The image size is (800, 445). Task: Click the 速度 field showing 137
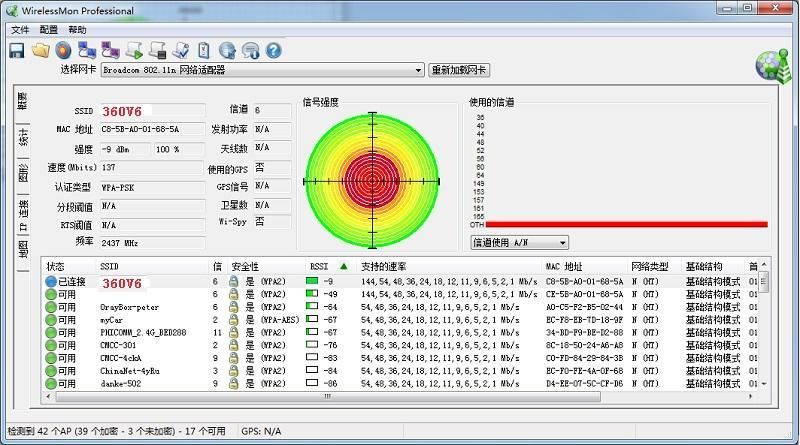(152, 167)
